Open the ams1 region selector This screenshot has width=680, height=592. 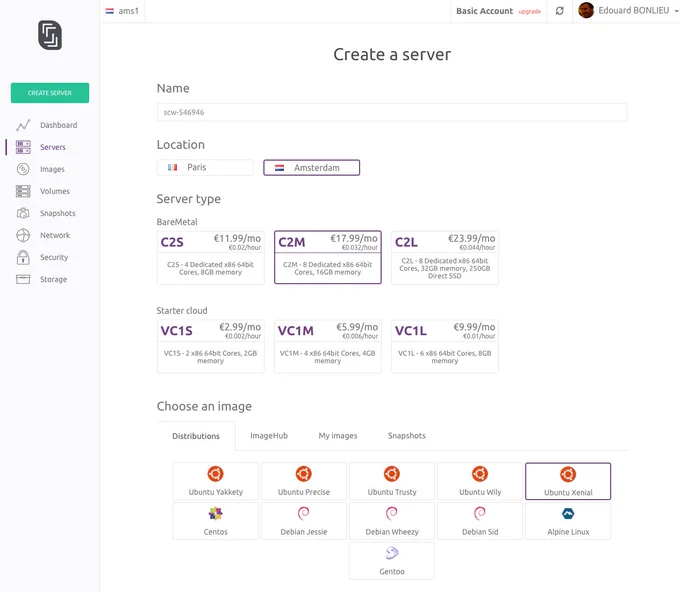pyautogui.click(x=122, y=11)
